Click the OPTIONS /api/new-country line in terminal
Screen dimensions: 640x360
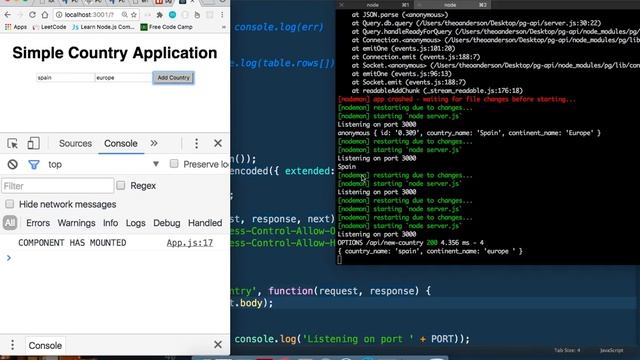click(411, 243)
